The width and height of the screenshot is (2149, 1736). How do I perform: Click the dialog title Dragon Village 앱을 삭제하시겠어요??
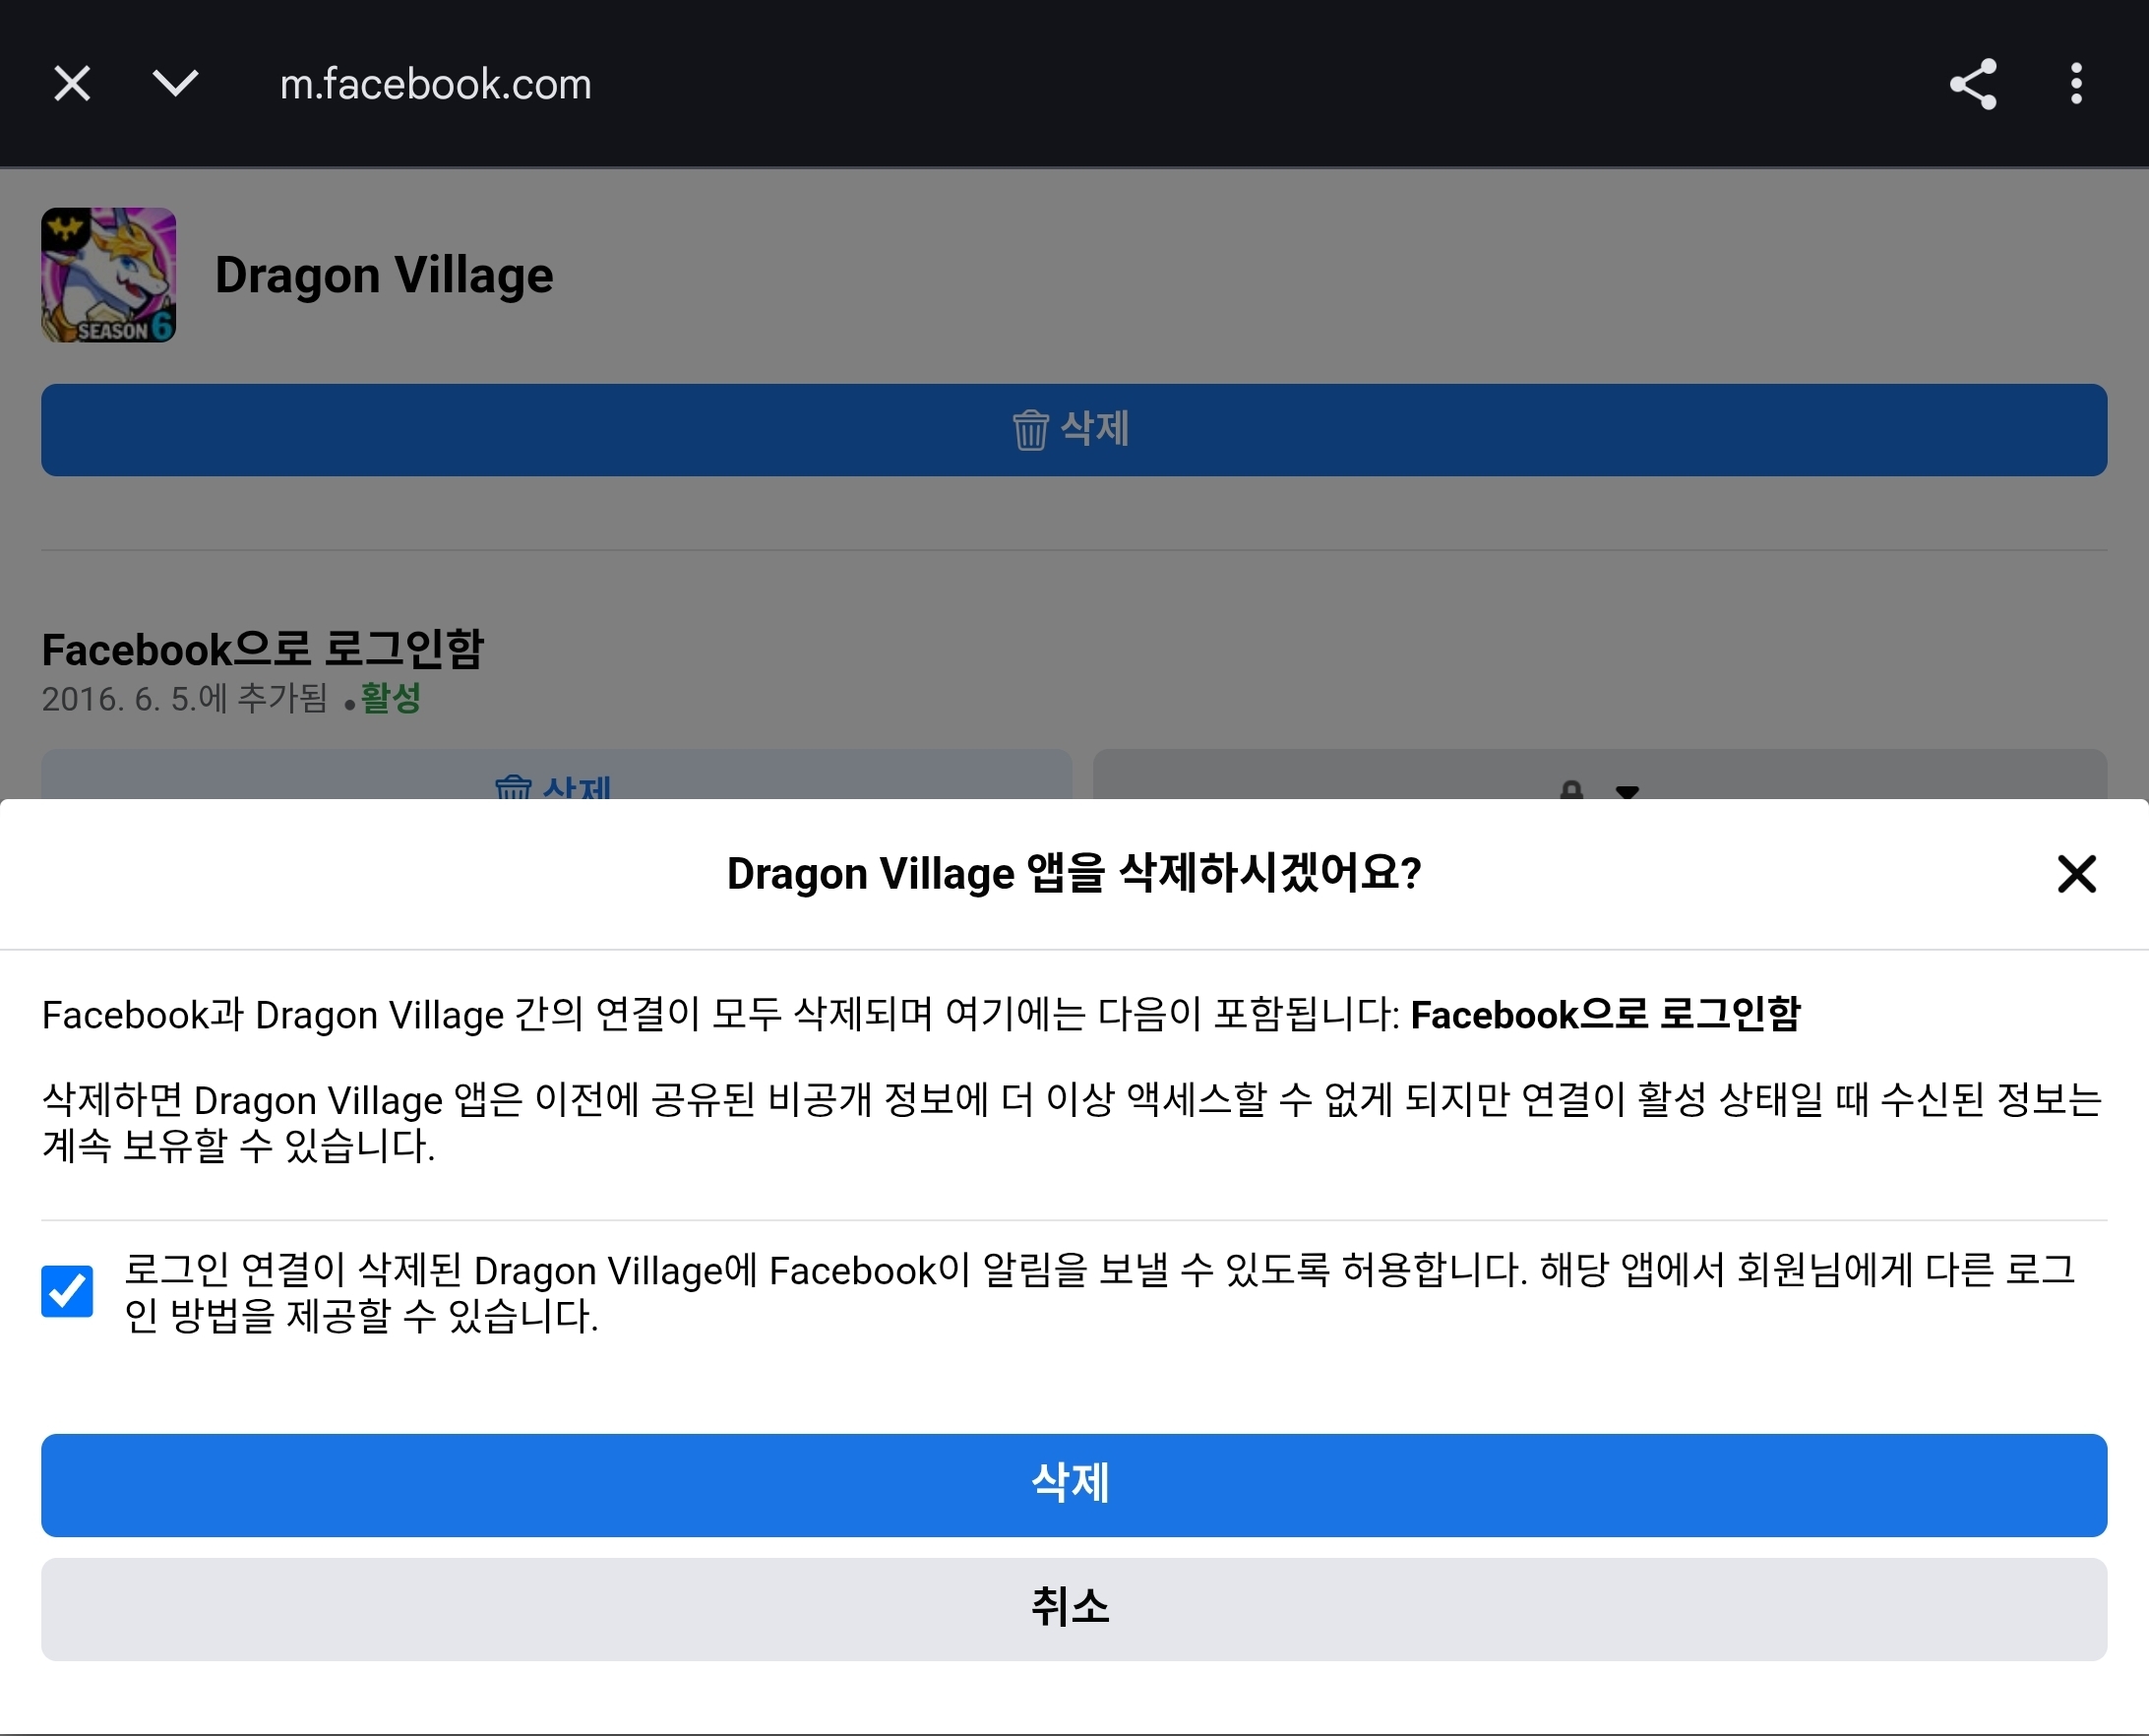tap(1073, 874)
